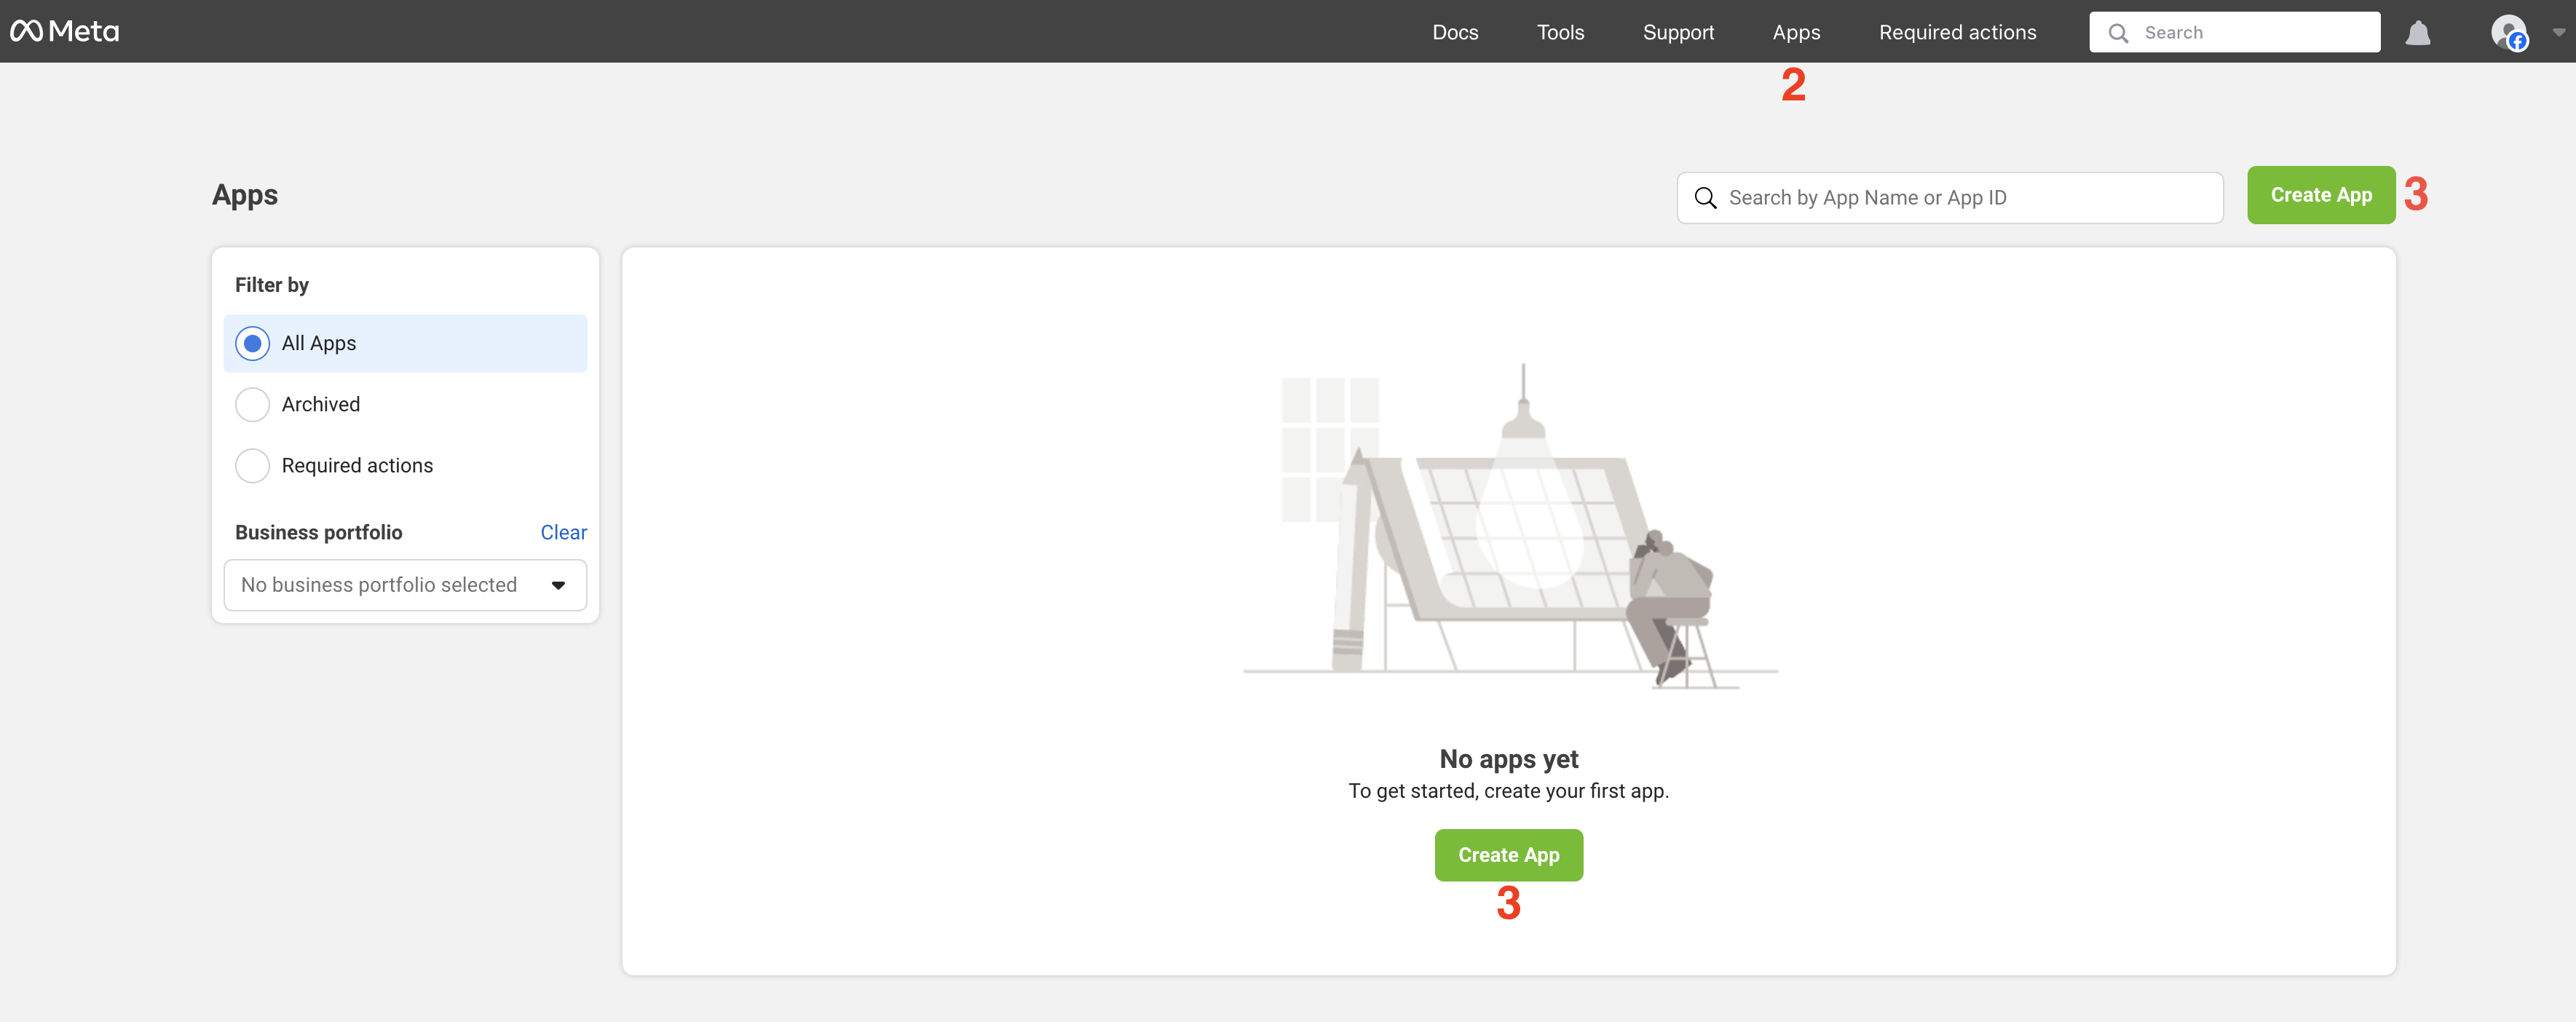Click magnifier icon in top search bar
This screenshot has width=2576, height=1022.
(x=2117, y=33)
